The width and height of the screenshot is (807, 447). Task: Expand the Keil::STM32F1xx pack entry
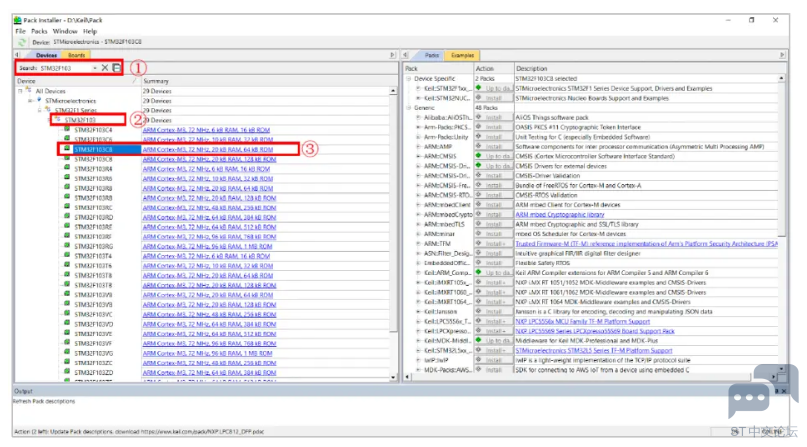click(418, 88)
